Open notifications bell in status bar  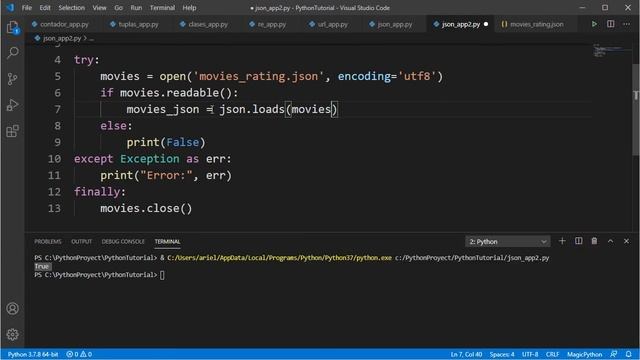(629, 354)
